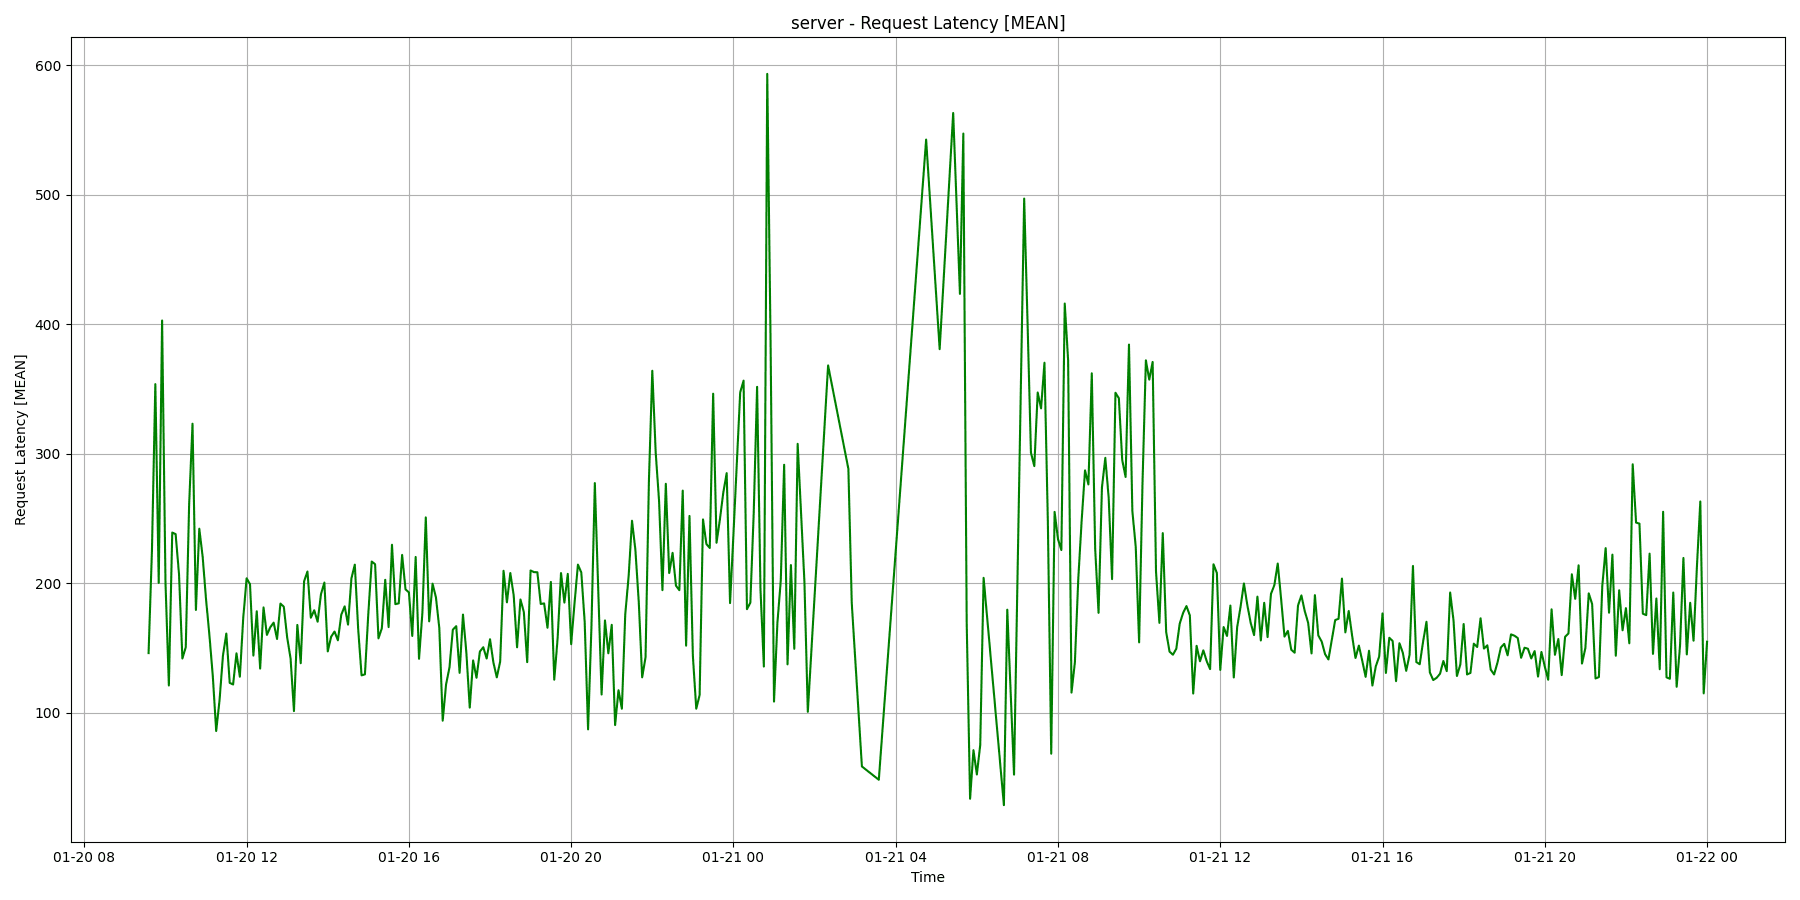Click the x-axis tick label '01-20 16'

[409, 857]
